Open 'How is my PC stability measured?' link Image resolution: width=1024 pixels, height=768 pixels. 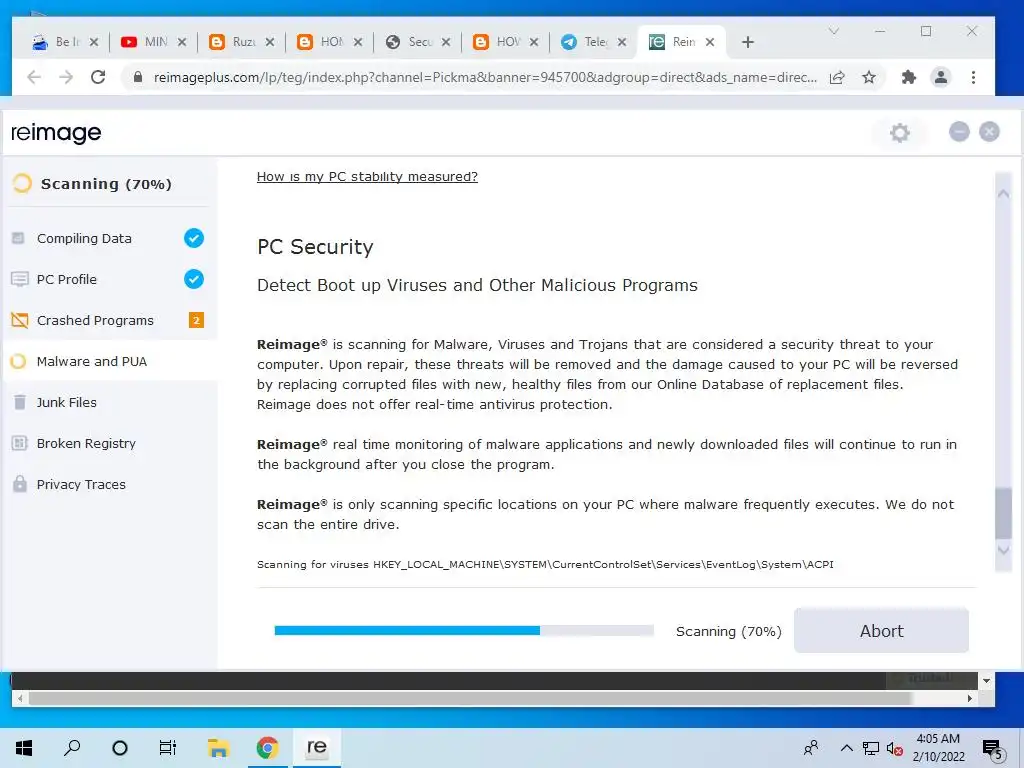tap(367, 176)
